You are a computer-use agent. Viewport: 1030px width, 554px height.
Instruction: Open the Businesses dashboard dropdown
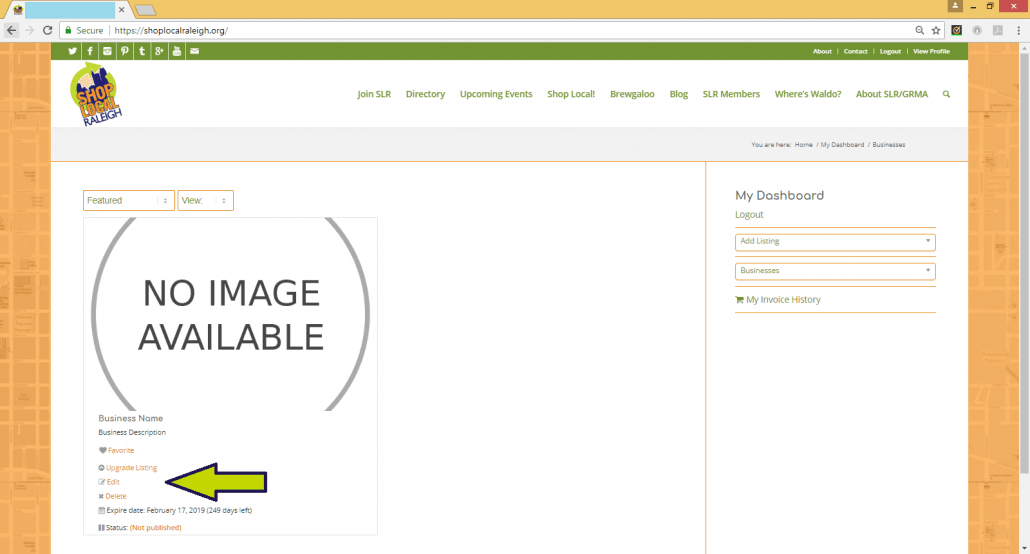tap(835, 271)
